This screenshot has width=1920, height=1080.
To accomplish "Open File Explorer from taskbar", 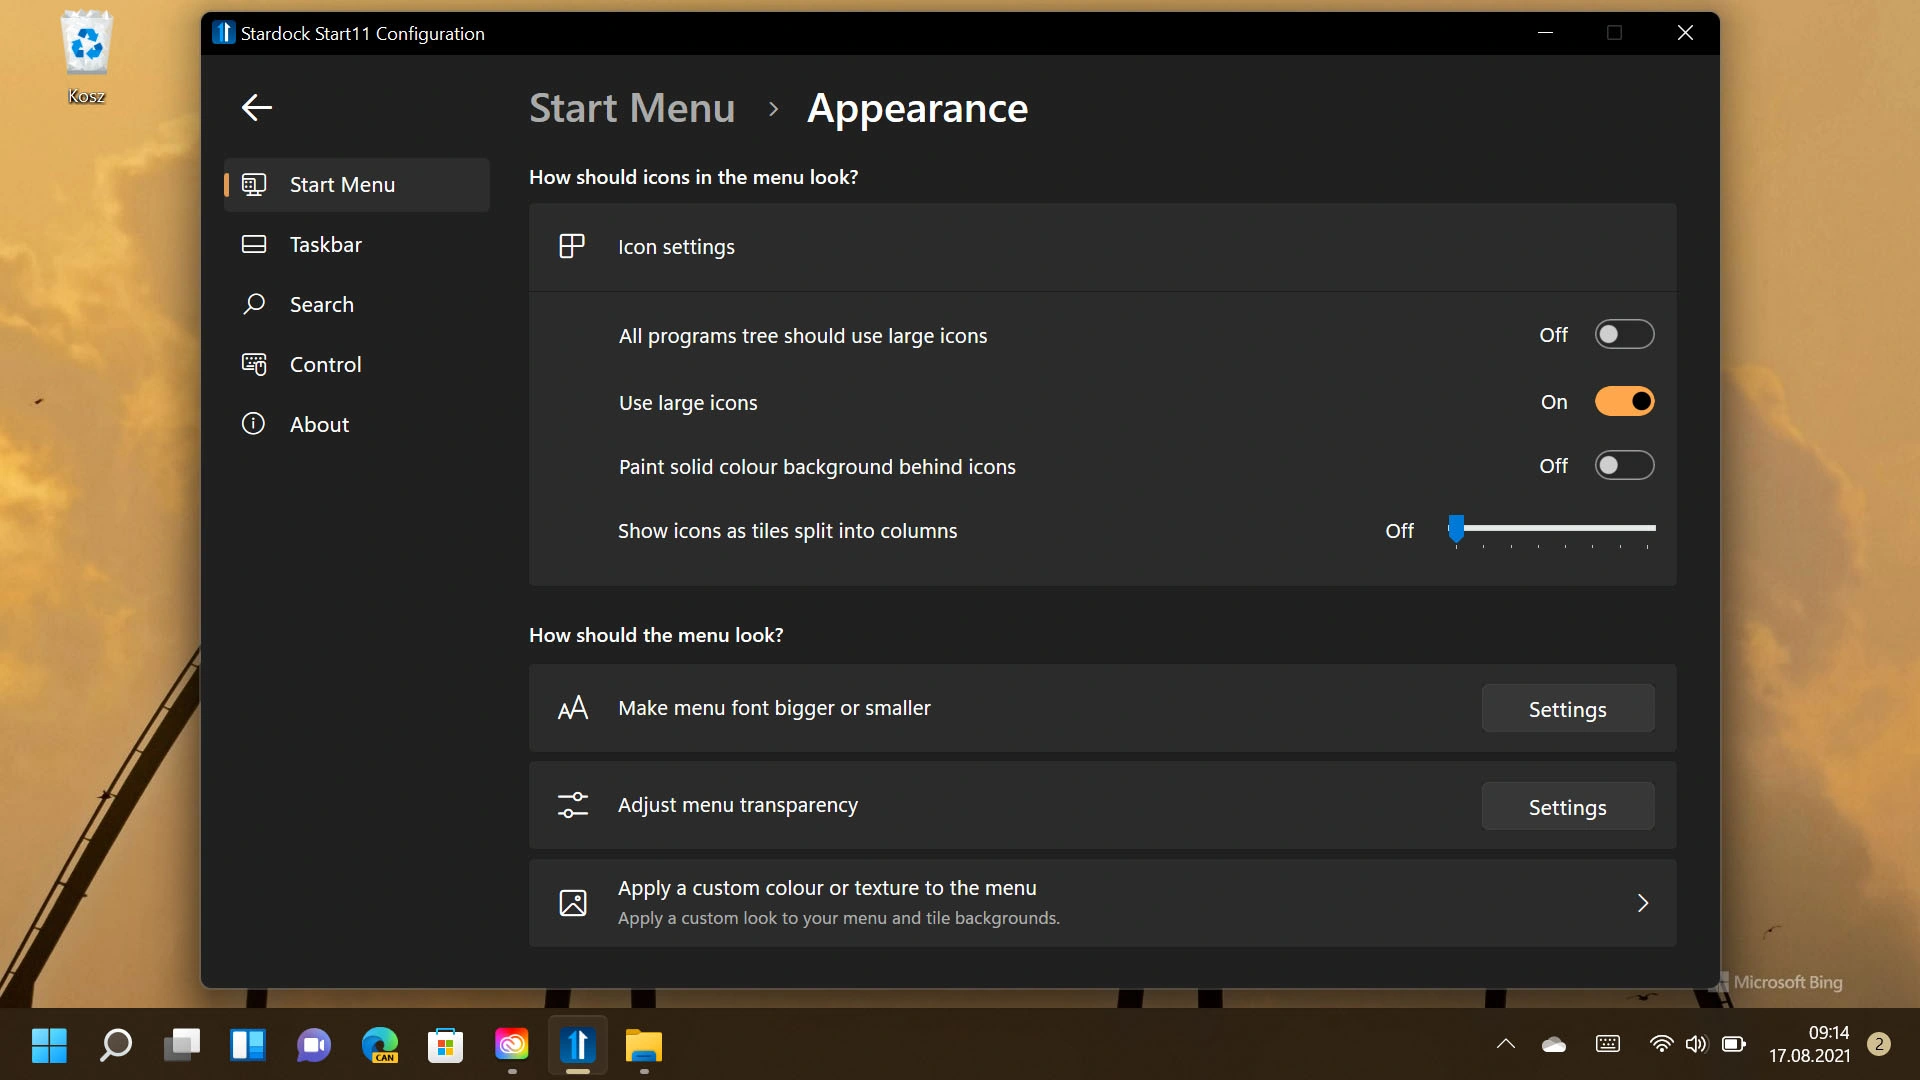I will tap(644, 1045).
